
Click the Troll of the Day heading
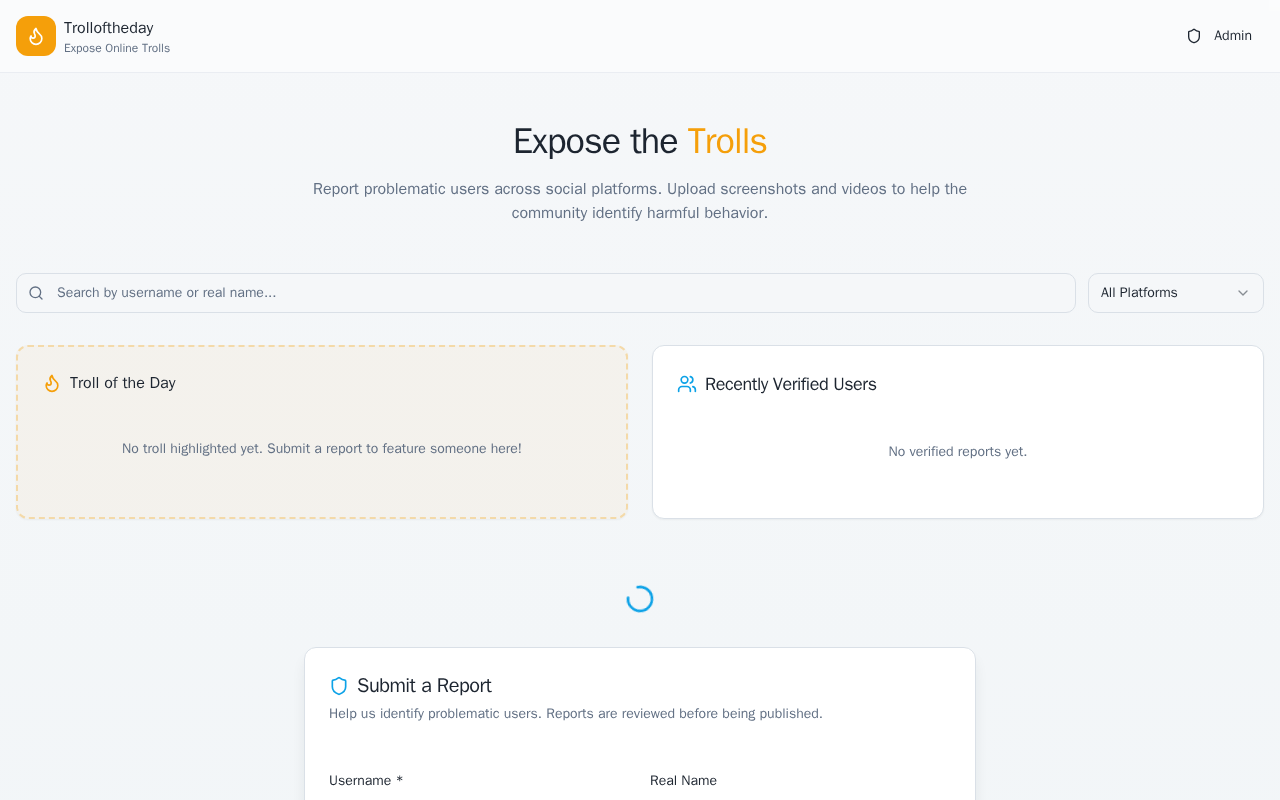tap(123, 383)
